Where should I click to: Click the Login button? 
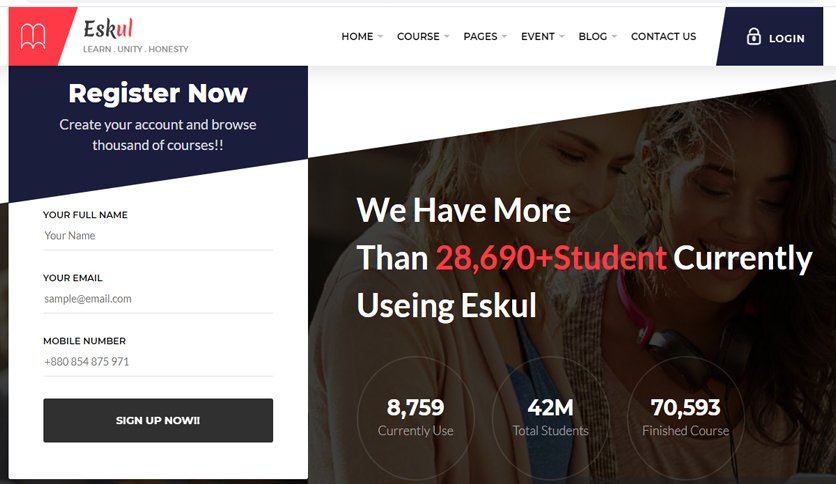[769, 36]
